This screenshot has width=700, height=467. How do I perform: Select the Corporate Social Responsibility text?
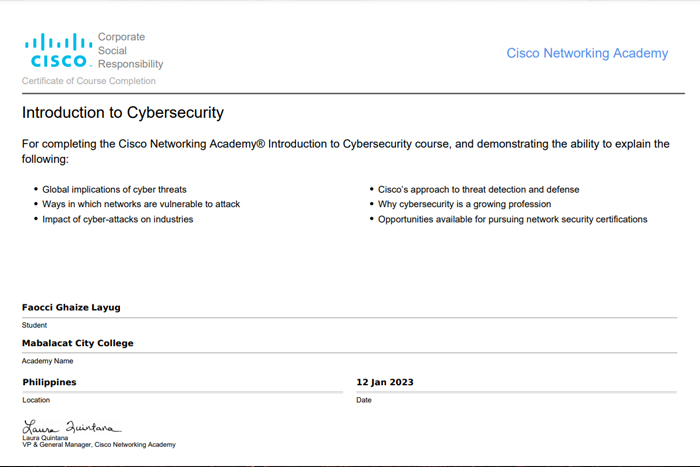[129, 50]
